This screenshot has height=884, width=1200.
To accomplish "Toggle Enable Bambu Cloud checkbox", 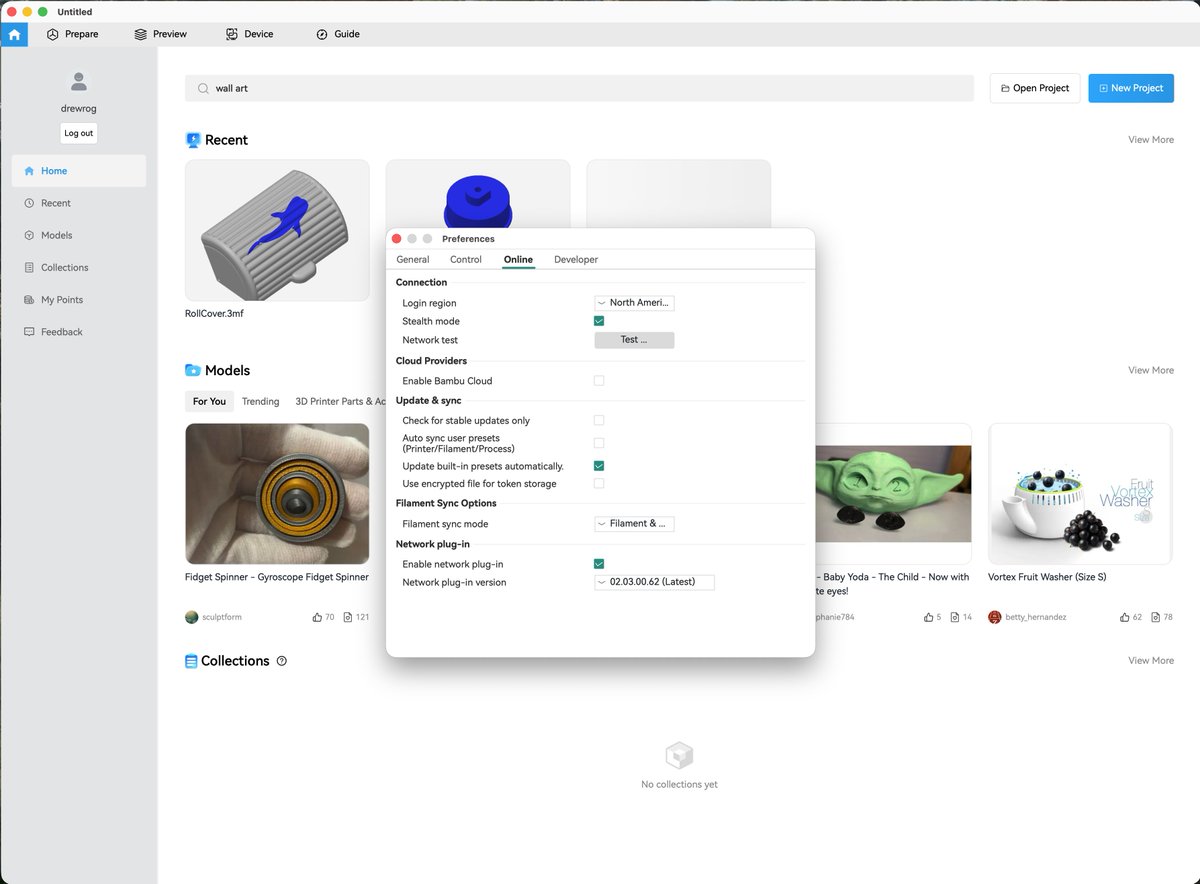I will tap(599, 381).
